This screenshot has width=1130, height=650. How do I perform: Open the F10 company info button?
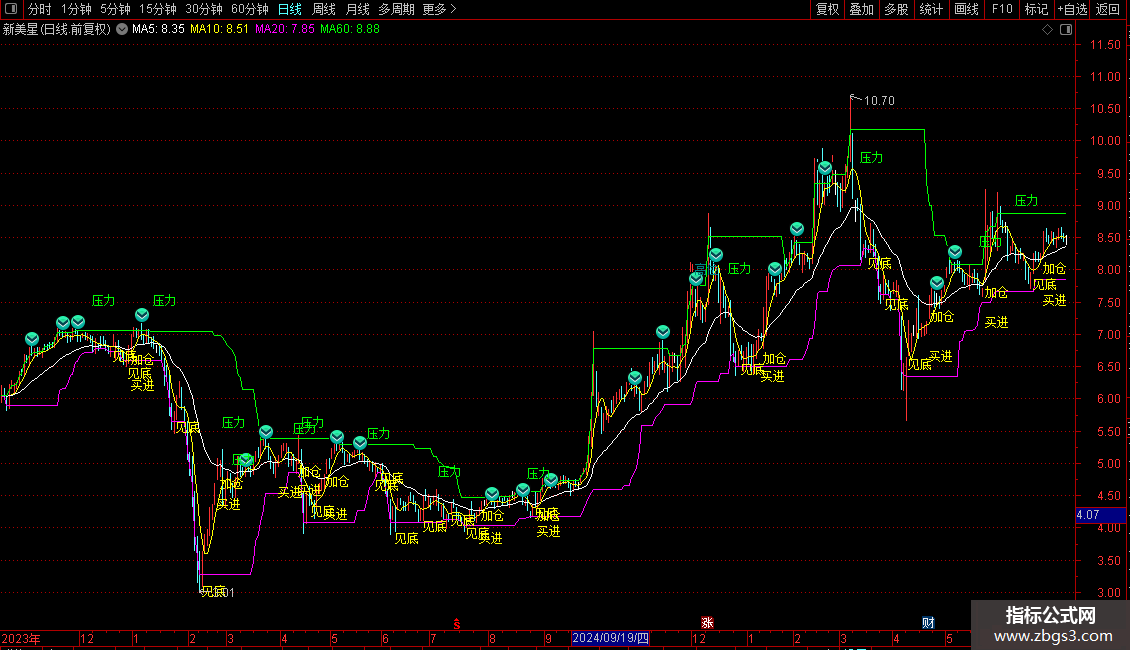1002,9
